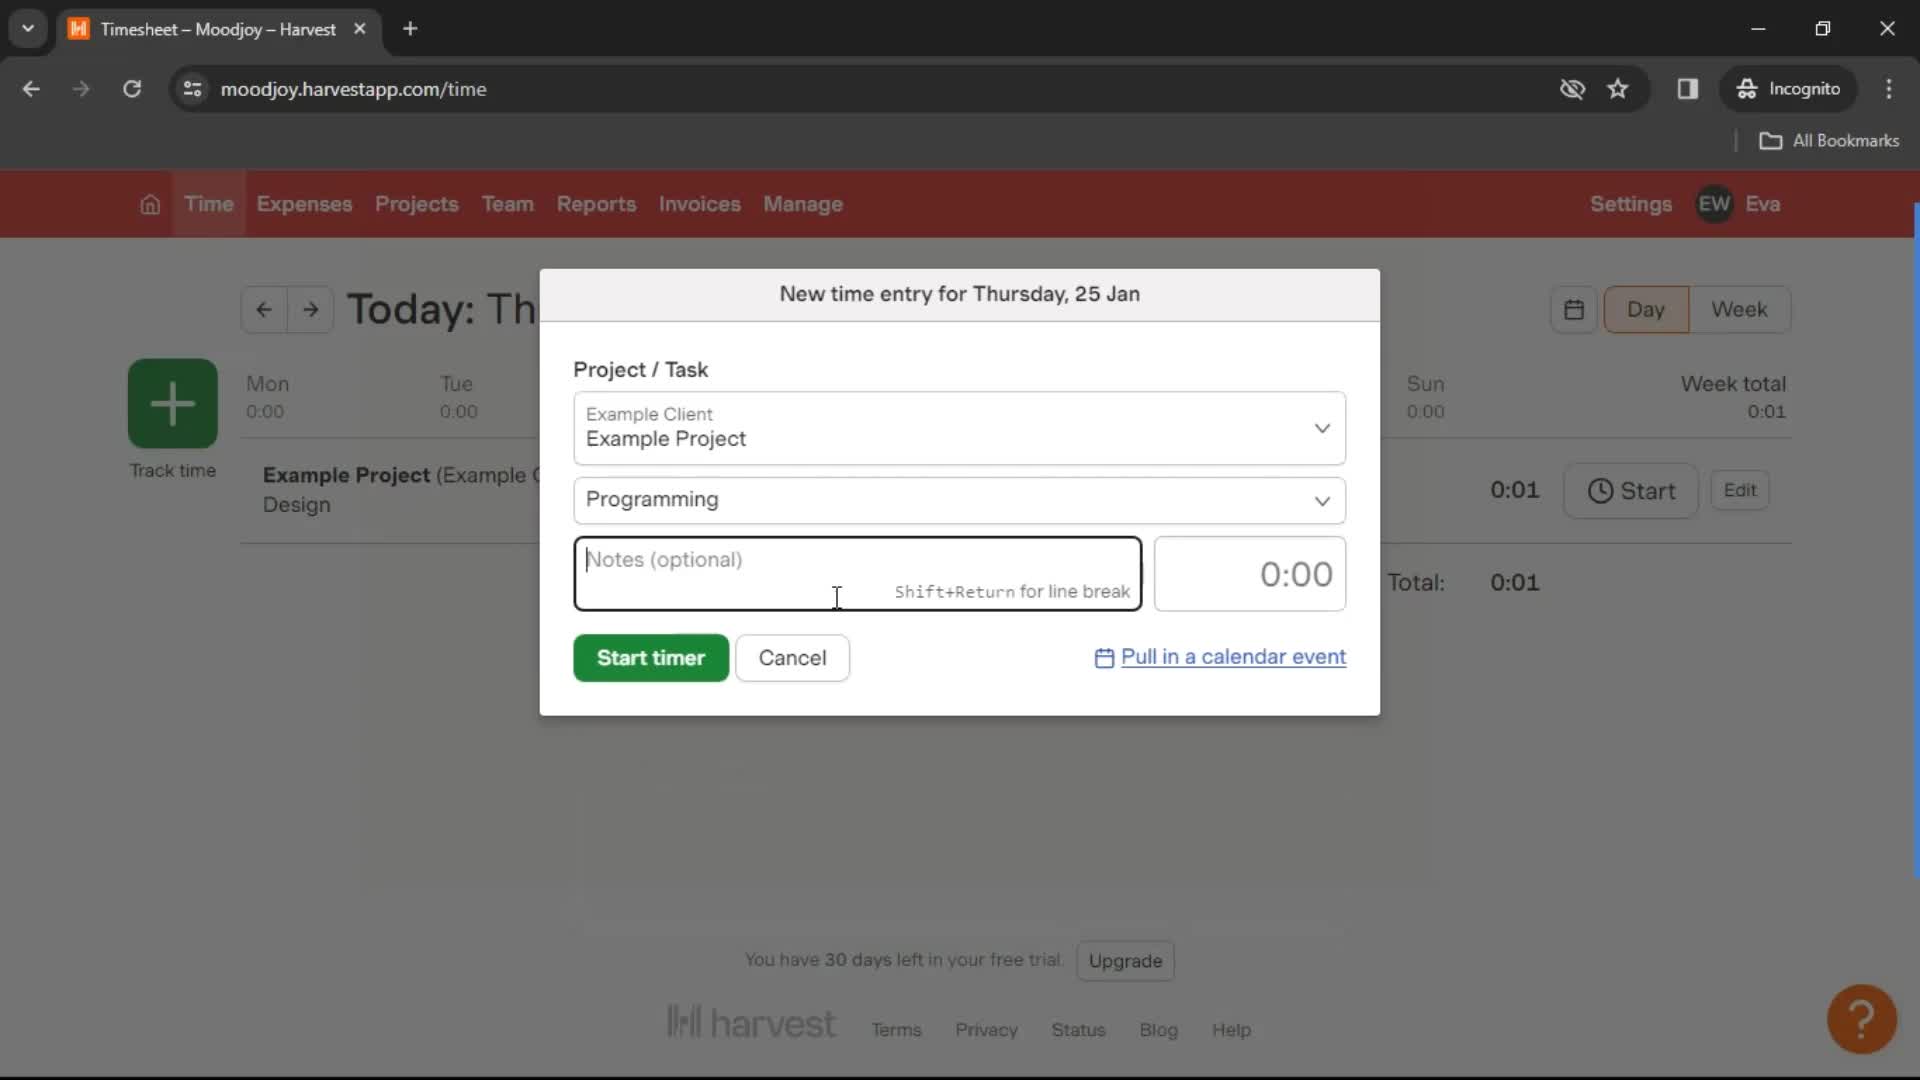Click the Reports menu item

[596, 203]
